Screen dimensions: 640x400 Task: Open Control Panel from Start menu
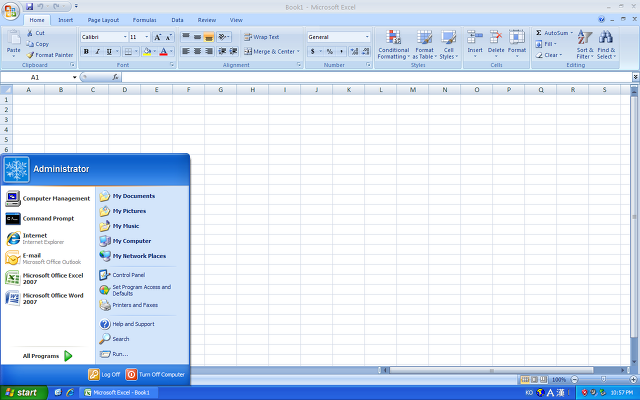pyautogui.click(x=122, y=275)
